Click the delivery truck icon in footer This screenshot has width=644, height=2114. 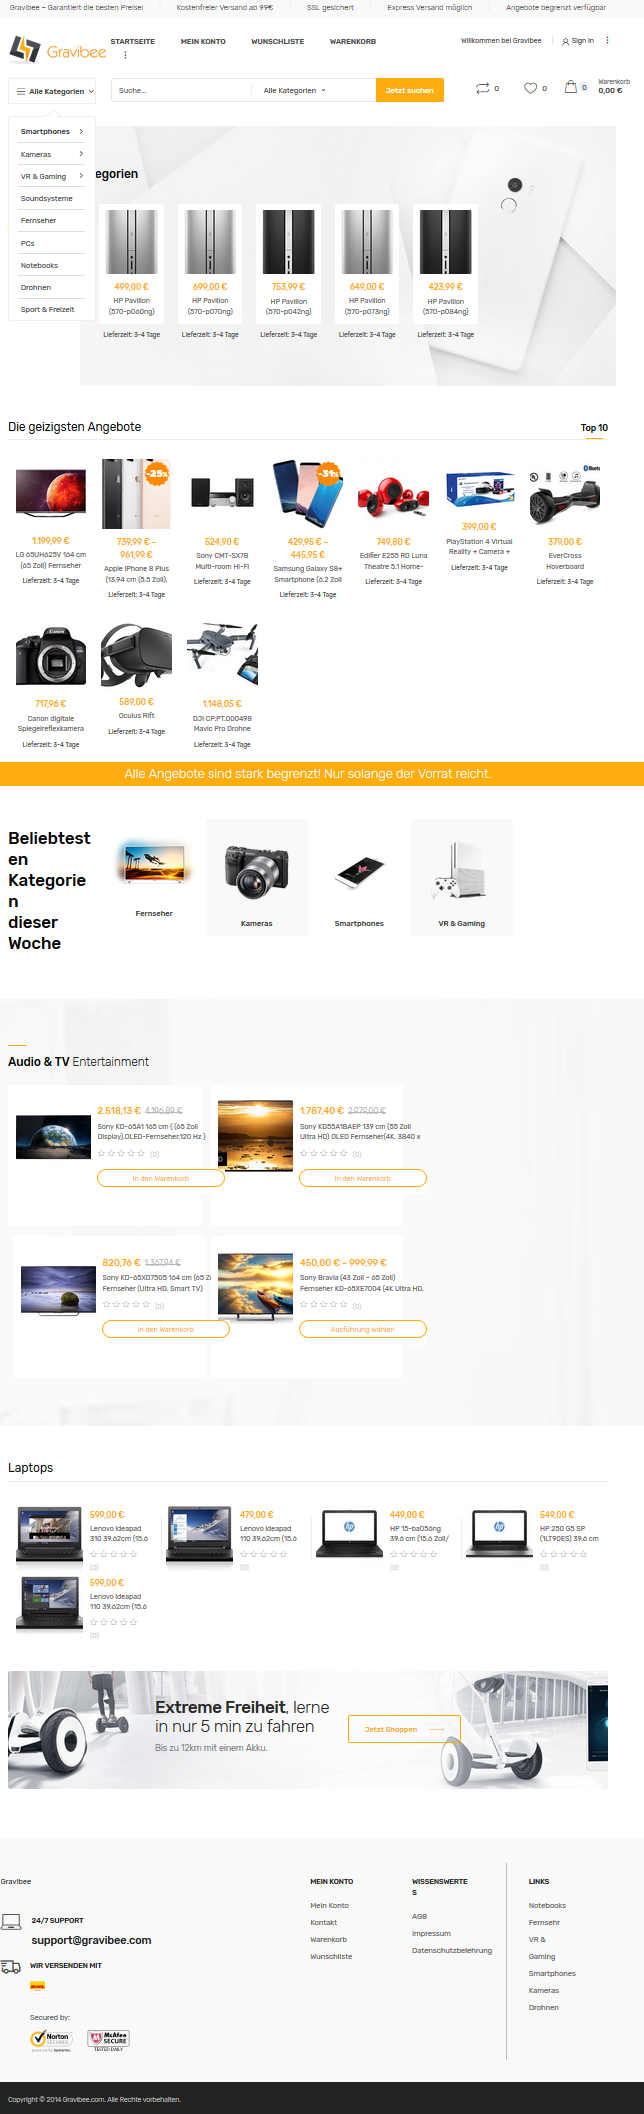(x=11, y=1966)
